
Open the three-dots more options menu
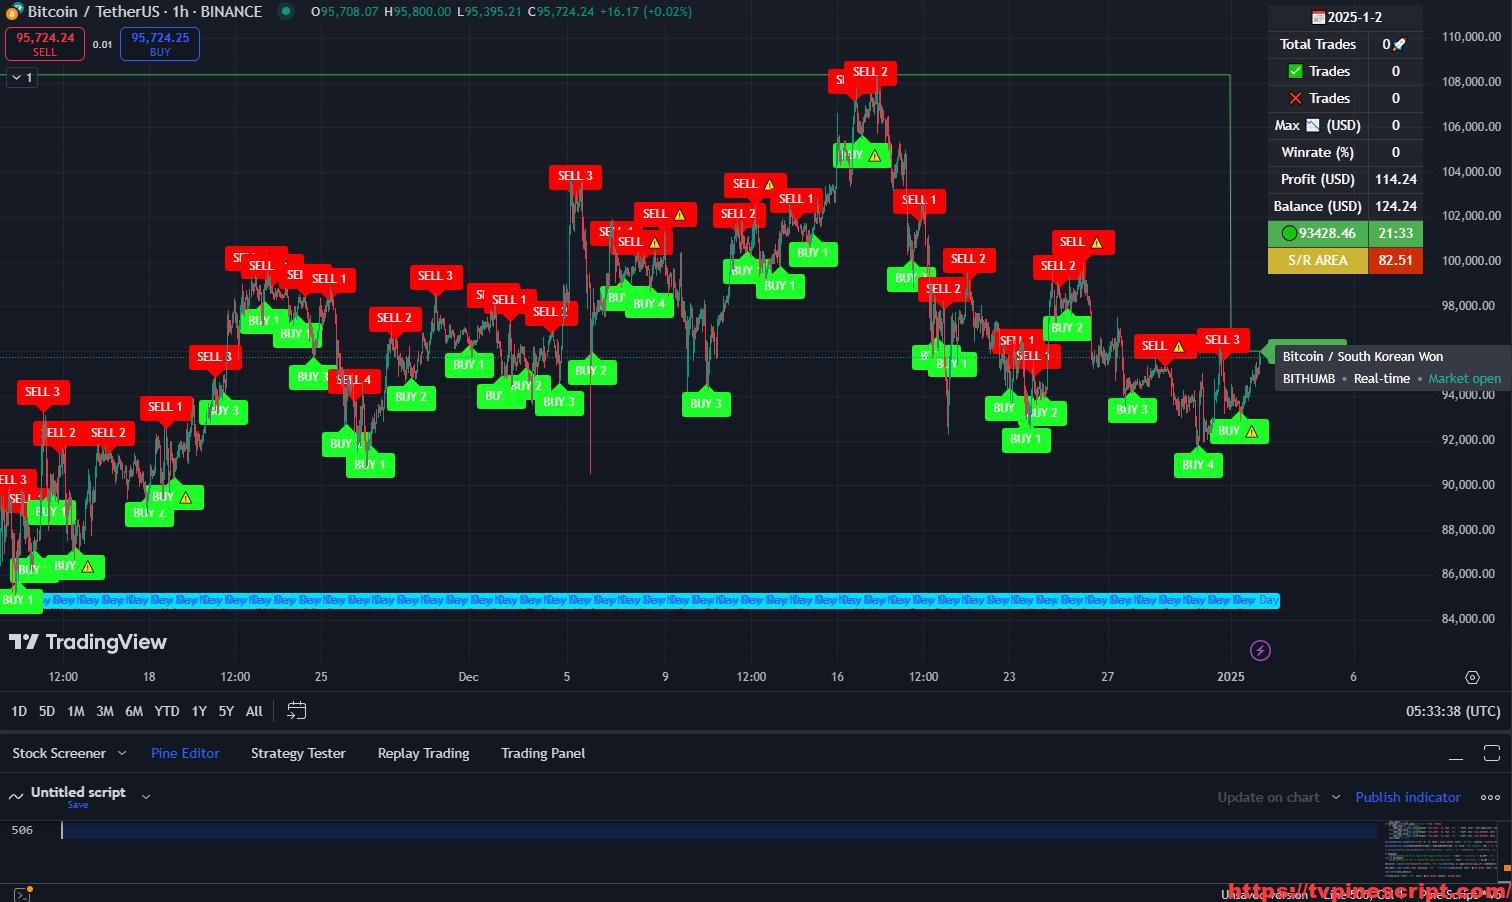1490,797
